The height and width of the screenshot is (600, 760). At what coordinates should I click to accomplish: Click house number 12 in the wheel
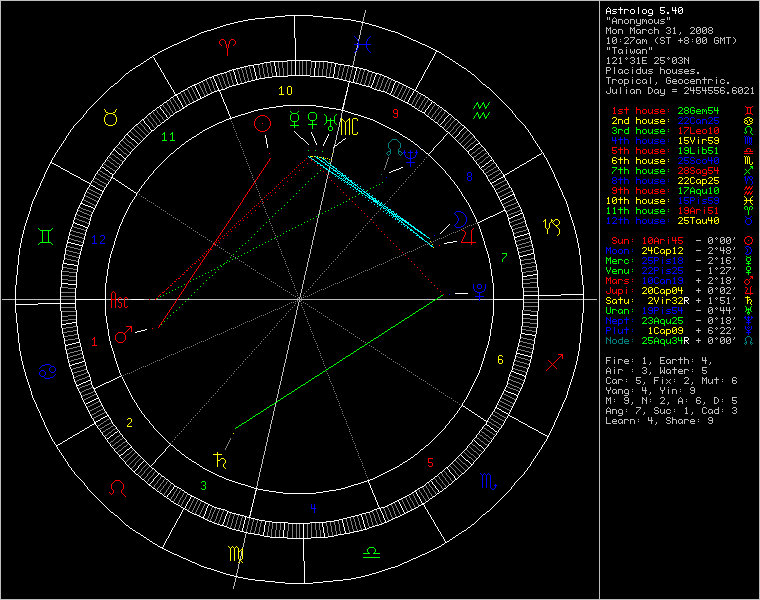98,239
